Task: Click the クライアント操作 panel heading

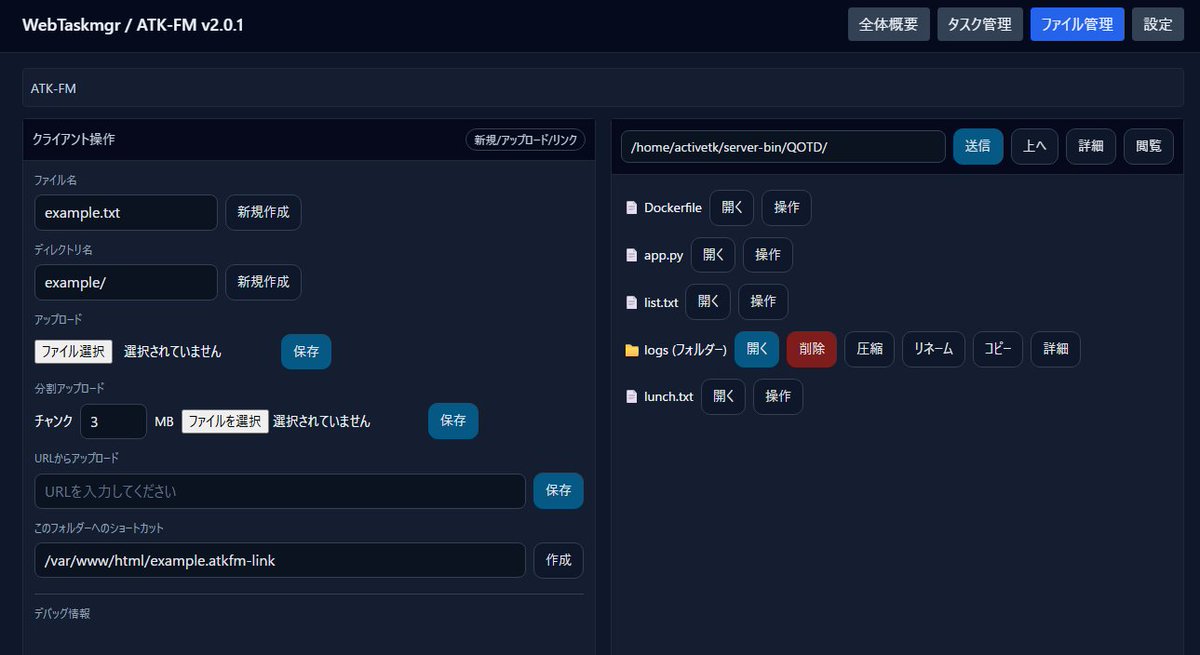Action: 74,140
